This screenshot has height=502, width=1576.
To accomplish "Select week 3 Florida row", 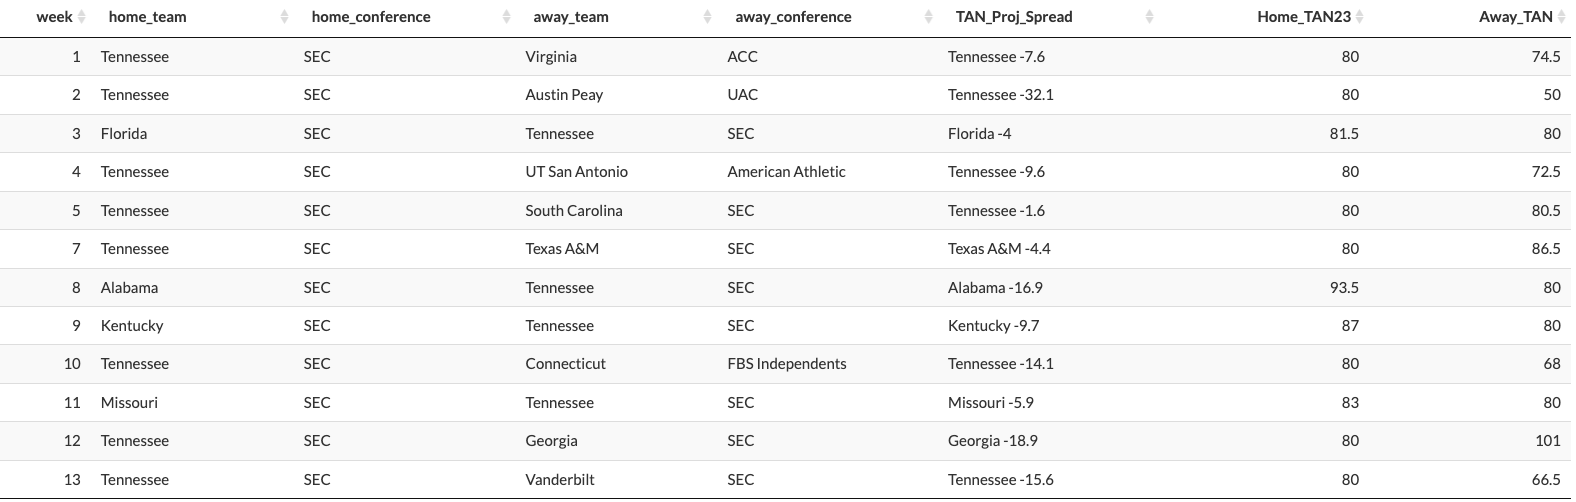I will [x=785, y=134].
